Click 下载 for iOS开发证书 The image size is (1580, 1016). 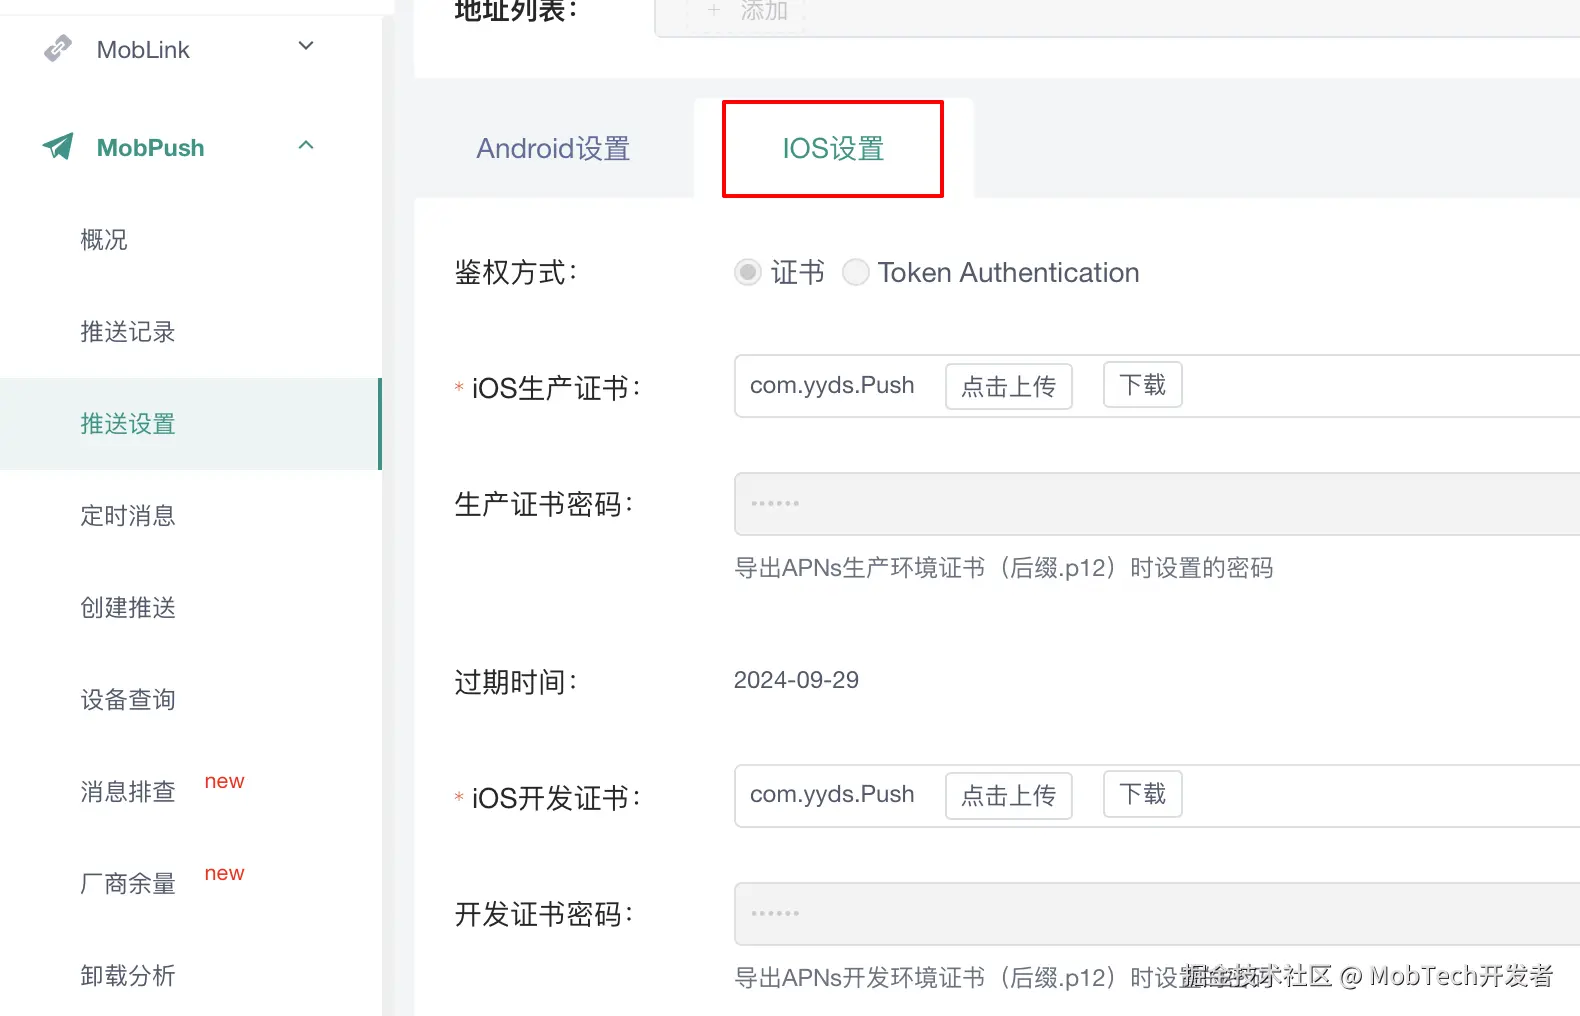pyautogui.click(x=1143, y=794)
